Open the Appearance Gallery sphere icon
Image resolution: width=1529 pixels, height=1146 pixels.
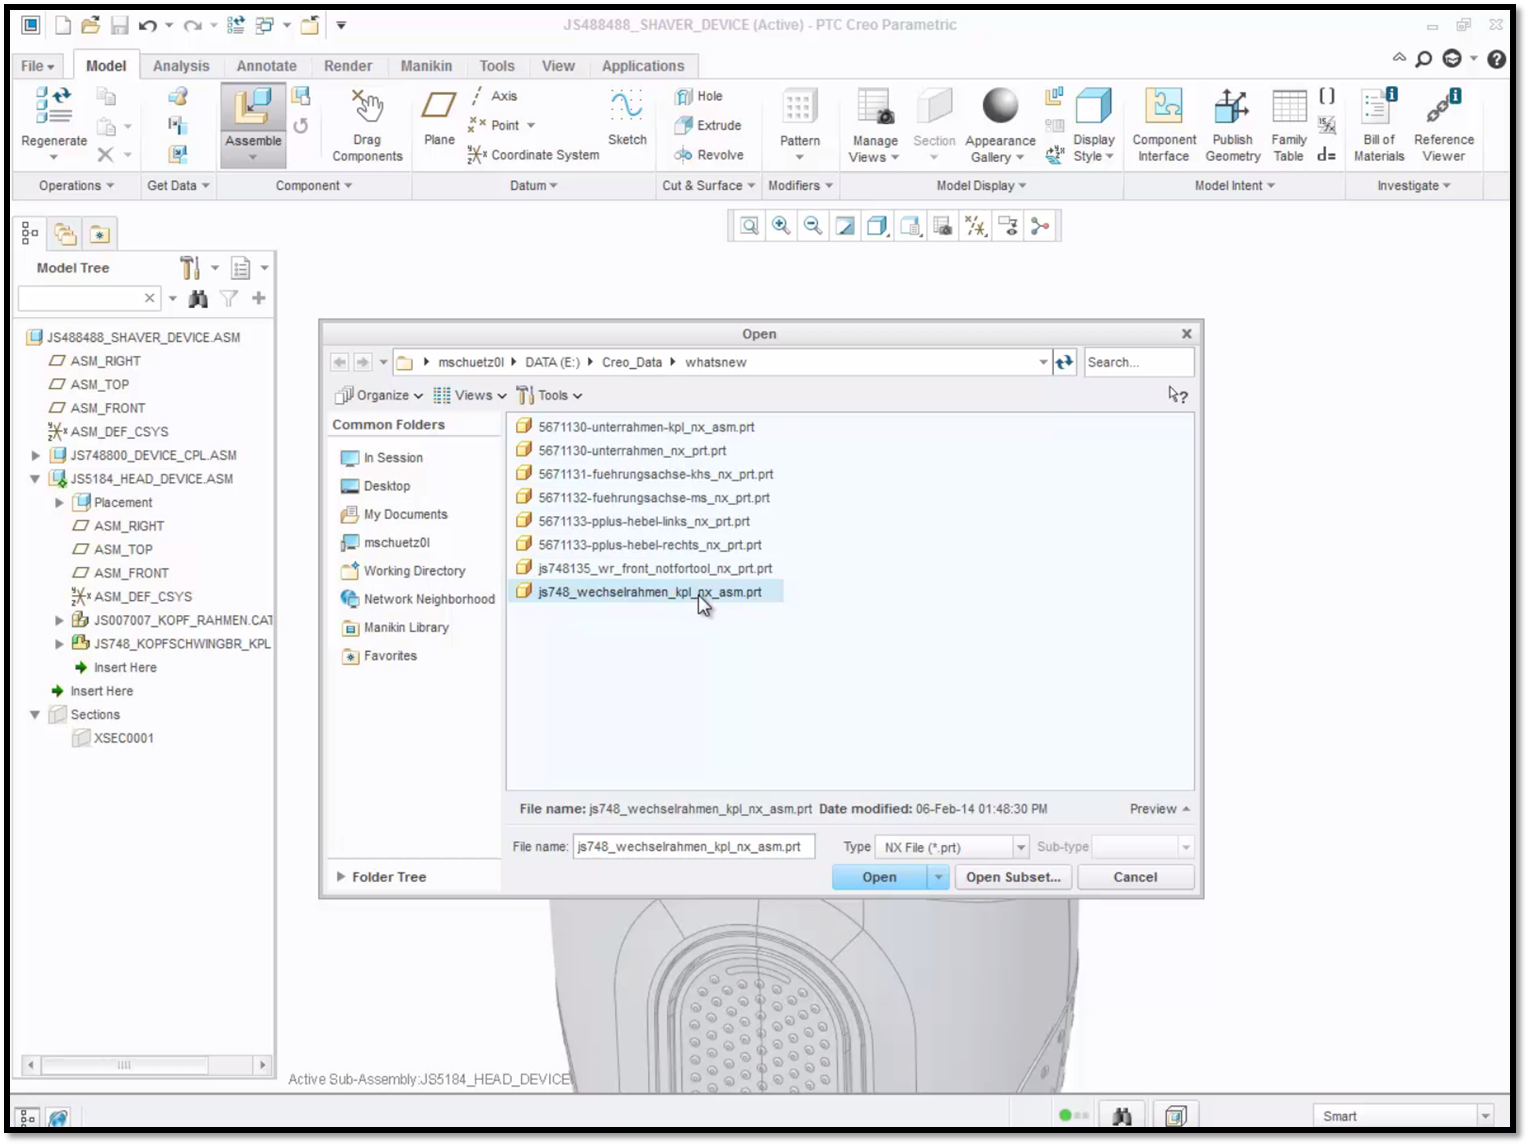pos(1000,105)
